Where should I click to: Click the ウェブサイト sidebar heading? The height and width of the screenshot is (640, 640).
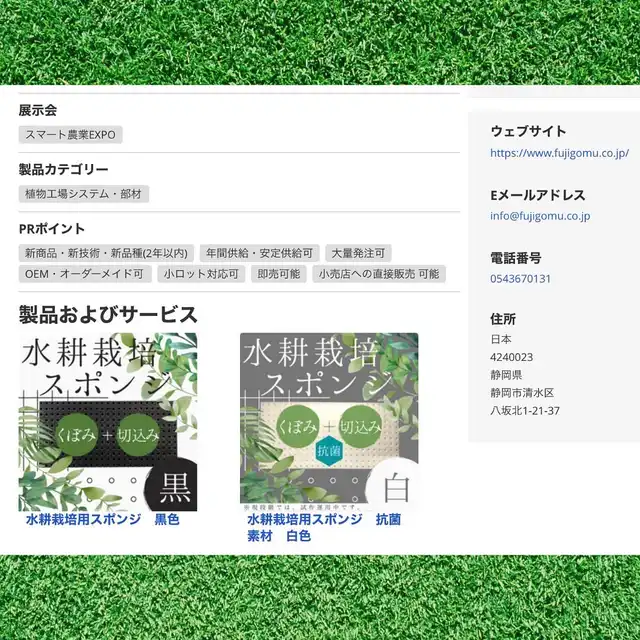coord(528,131)
